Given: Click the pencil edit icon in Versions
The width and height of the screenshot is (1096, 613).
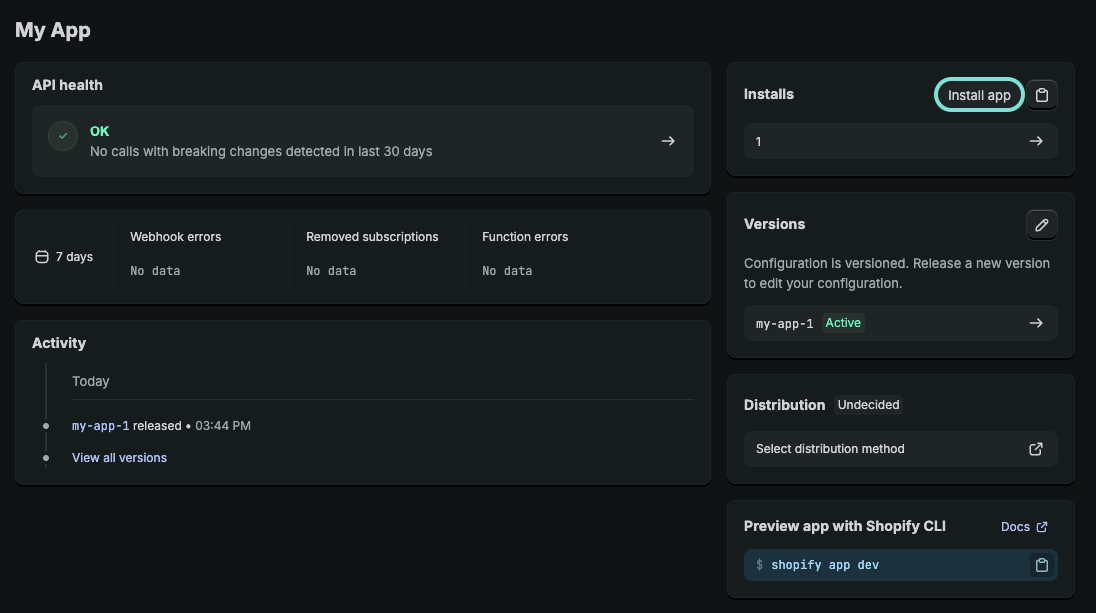Looking at the screenshot, I should [x=1042, y=225].
